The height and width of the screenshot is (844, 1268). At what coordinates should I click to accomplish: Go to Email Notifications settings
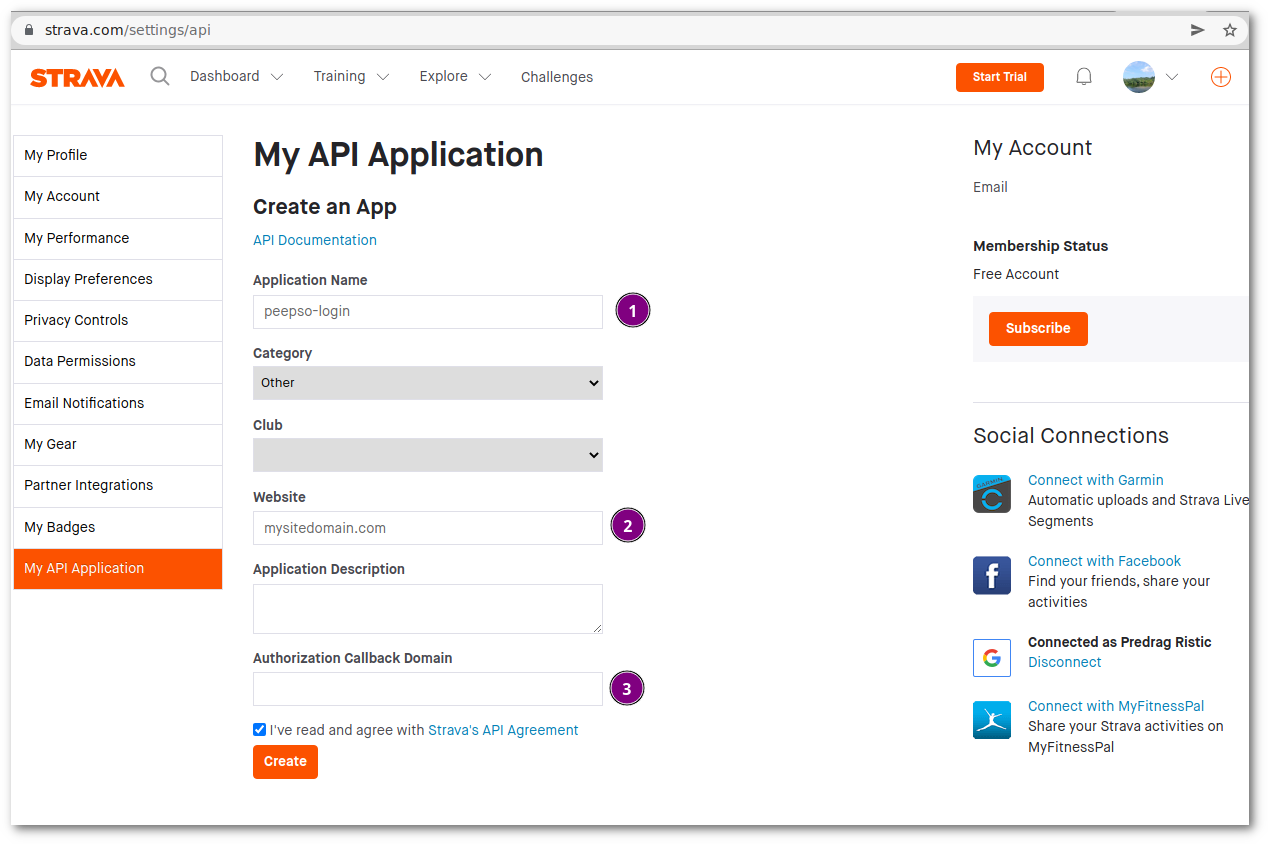(x=118, y=404)
